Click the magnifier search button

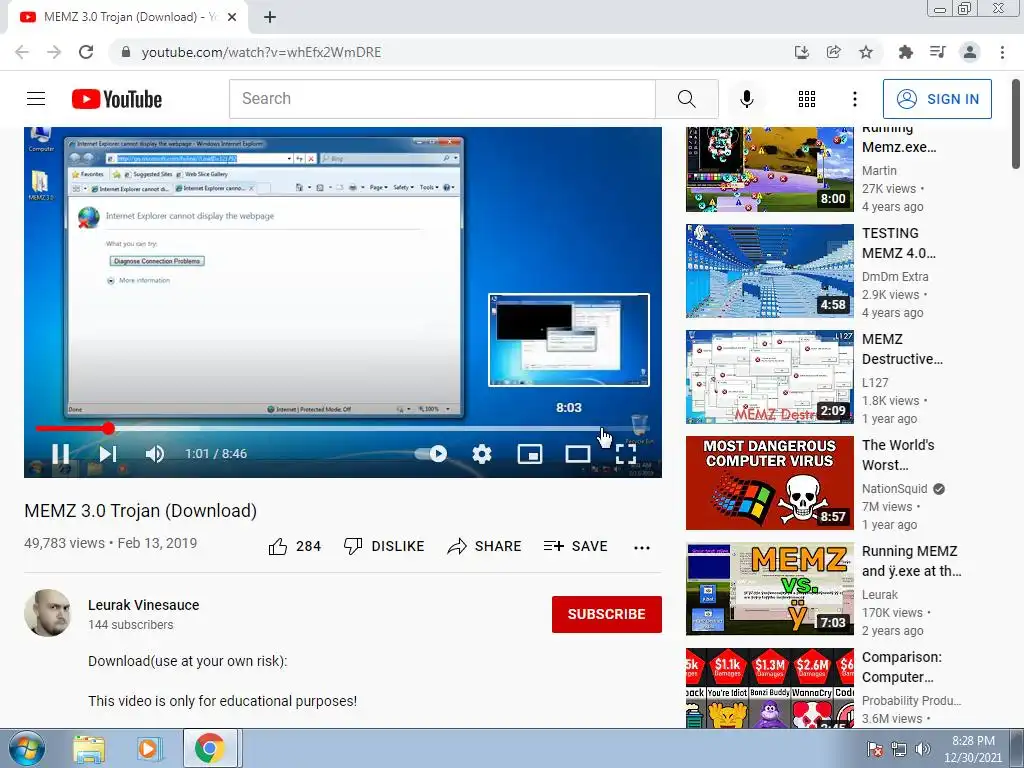(x=686, y=99)
